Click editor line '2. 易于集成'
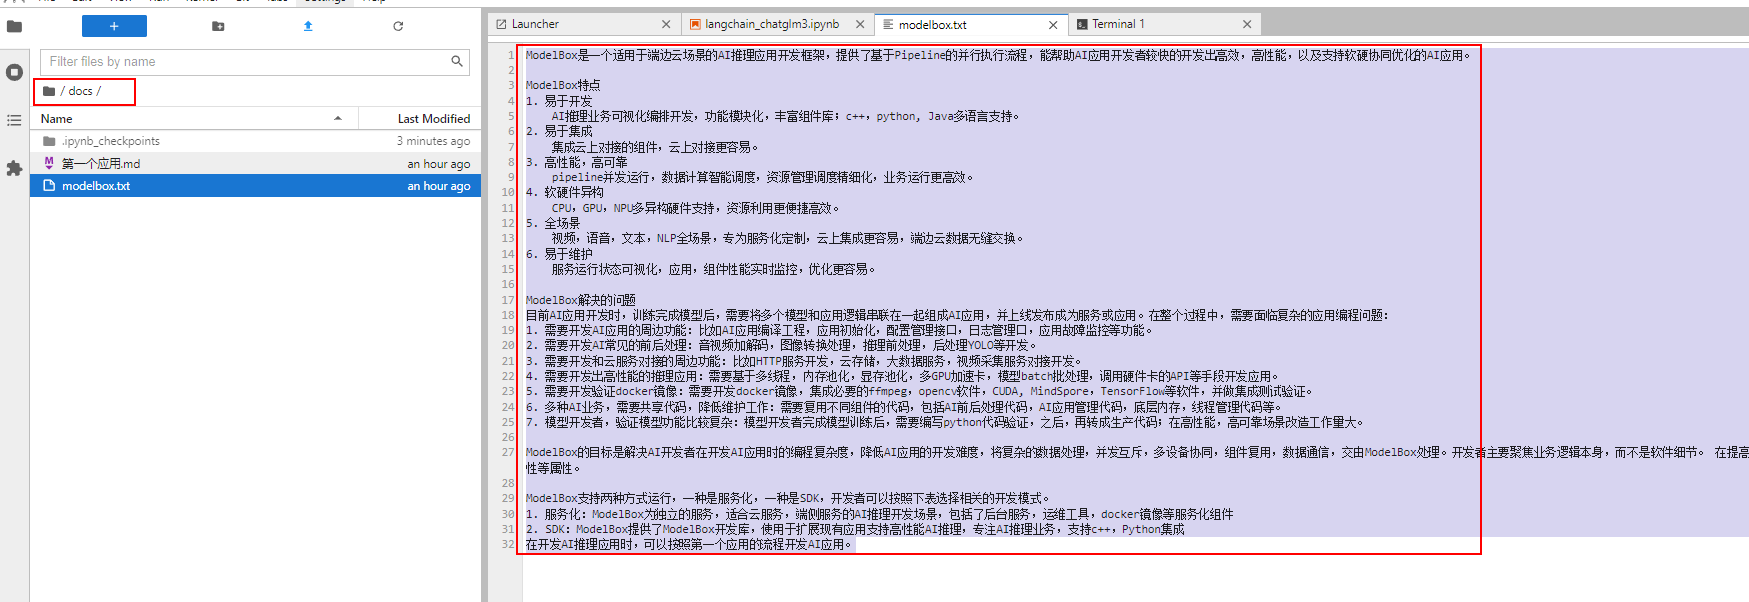The image size is (1749, 602). [x=559, y=132]
